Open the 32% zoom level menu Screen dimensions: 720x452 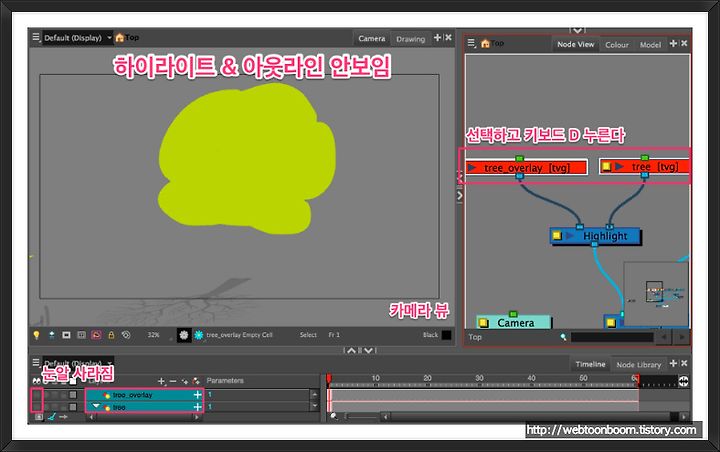[x=153, y=335]
